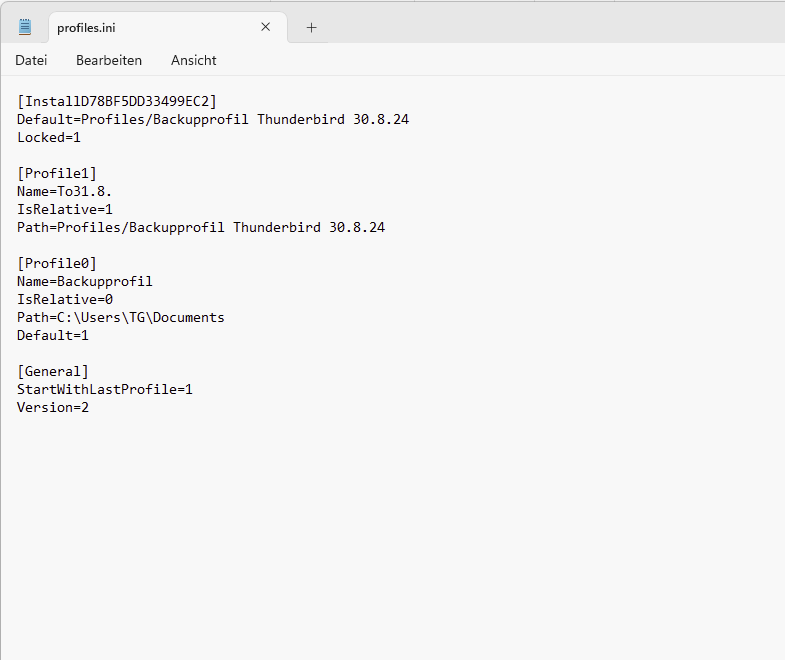Image resolution: width=785 pixels, height=660 pixels.
Task: Open the Datei menu
Action: (31, 60)
